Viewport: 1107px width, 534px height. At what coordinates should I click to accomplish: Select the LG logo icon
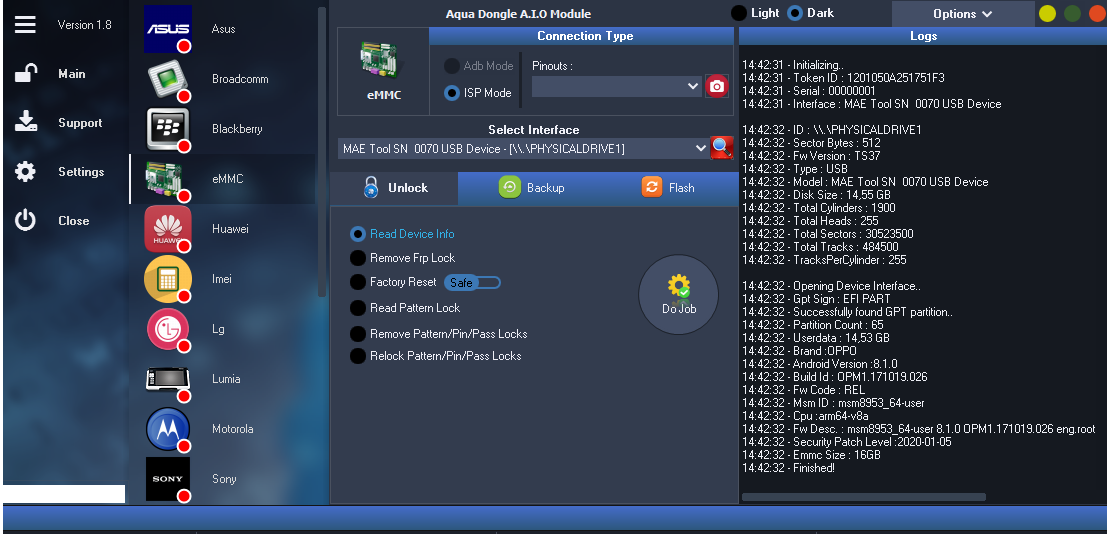click(168, 329)
